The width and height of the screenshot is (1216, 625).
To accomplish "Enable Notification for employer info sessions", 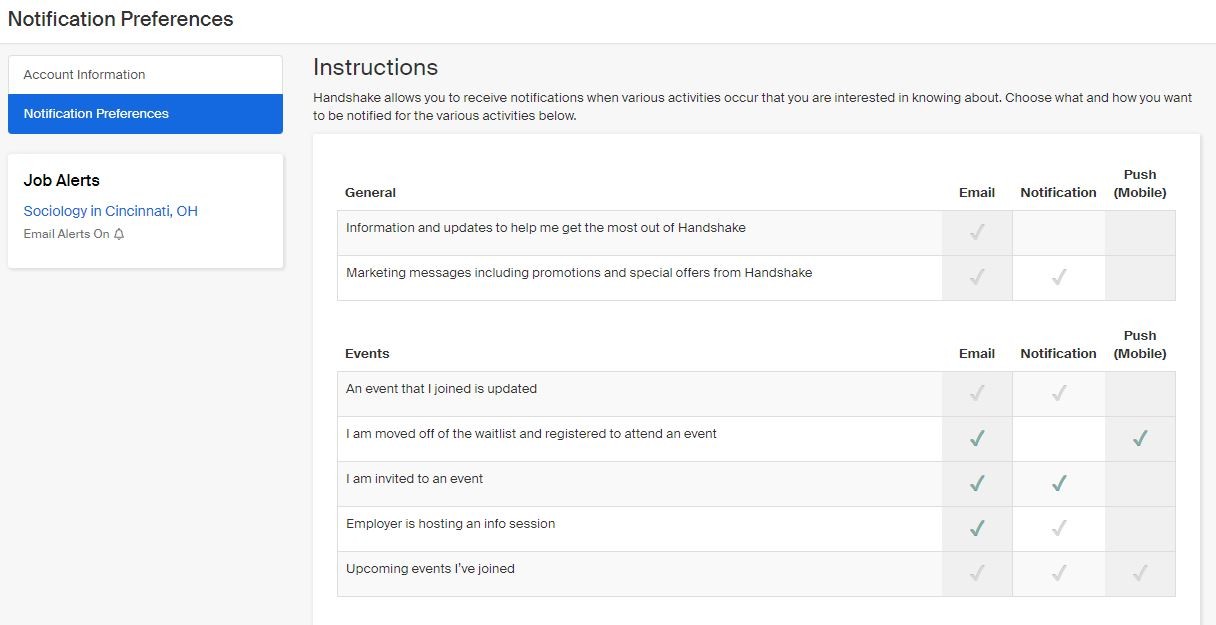I will (1058, 528).
